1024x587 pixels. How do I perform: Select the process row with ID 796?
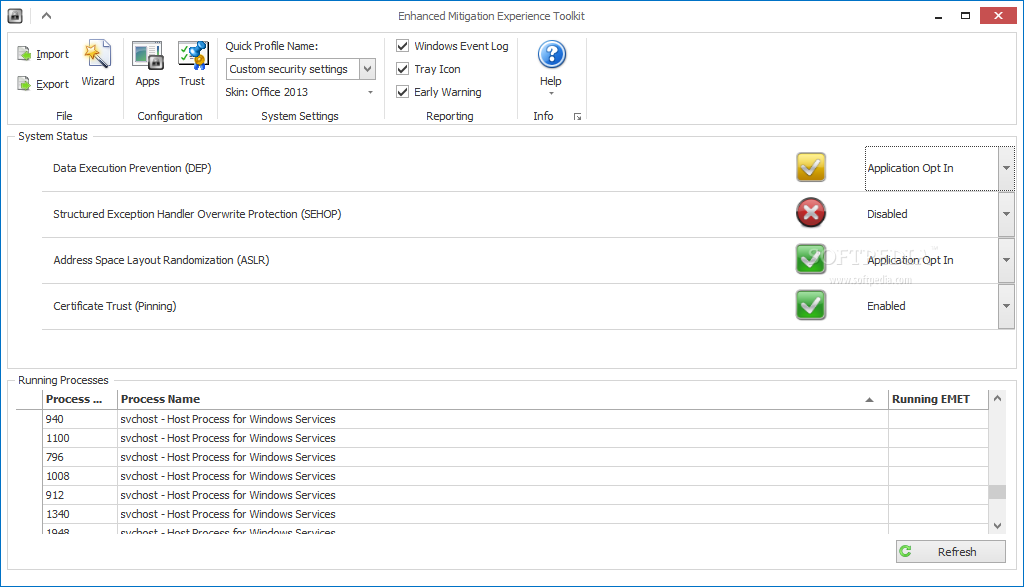[502, 457]
